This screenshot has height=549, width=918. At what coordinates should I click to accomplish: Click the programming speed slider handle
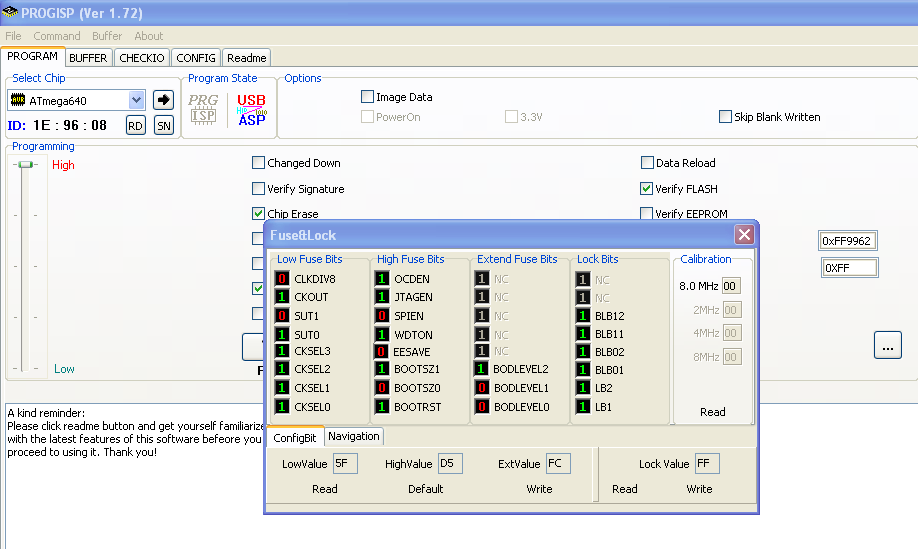point(25,164)
